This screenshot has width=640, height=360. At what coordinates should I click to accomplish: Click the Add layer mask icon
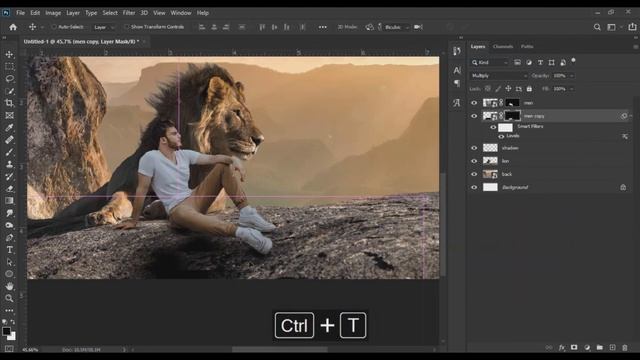coord(574,347)
